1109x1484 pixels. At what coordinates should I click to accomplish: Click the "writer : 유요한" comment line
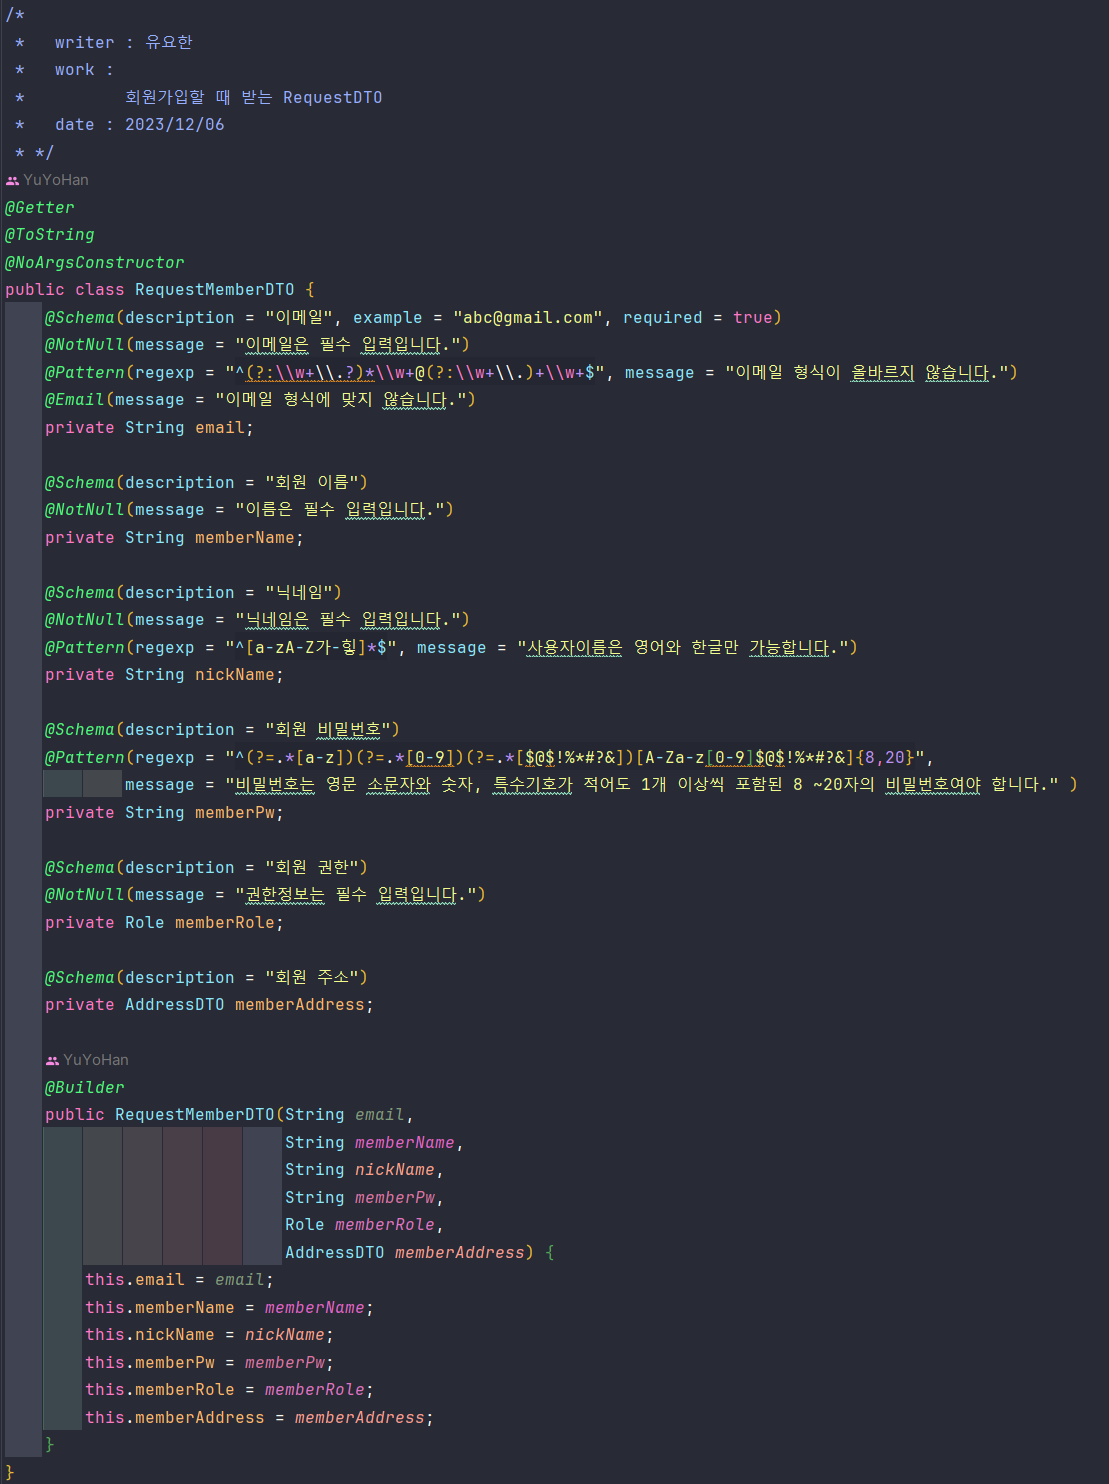(123, 42)
